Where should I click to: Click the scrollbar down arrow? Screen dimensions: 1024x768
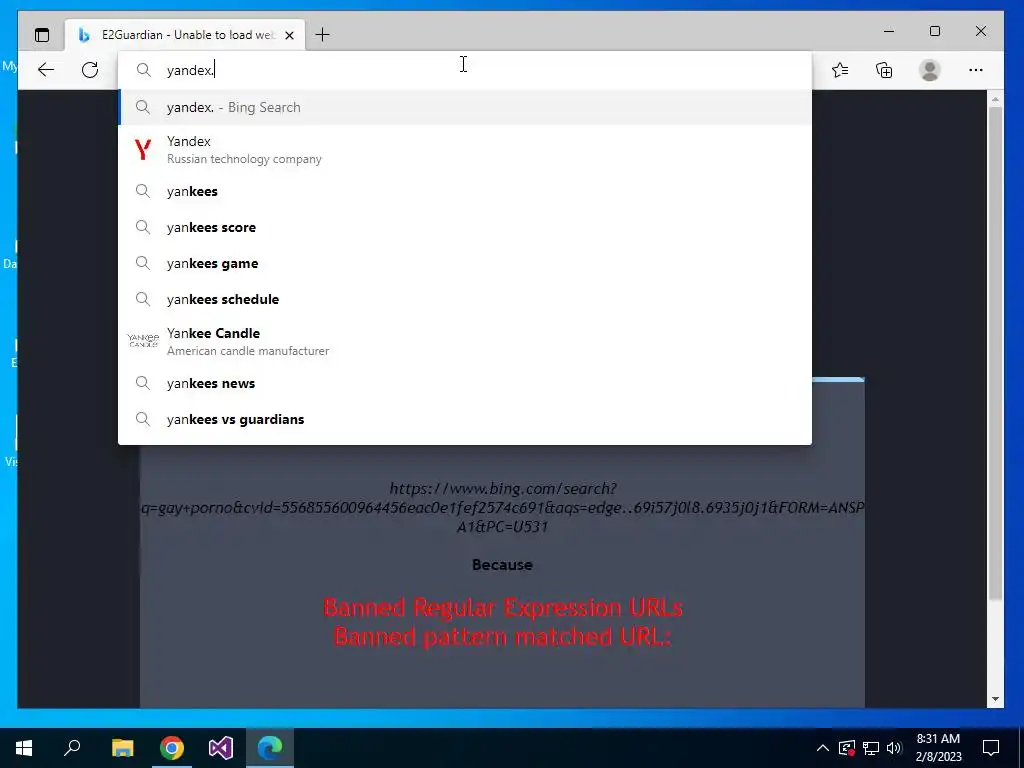coord(995,699)
